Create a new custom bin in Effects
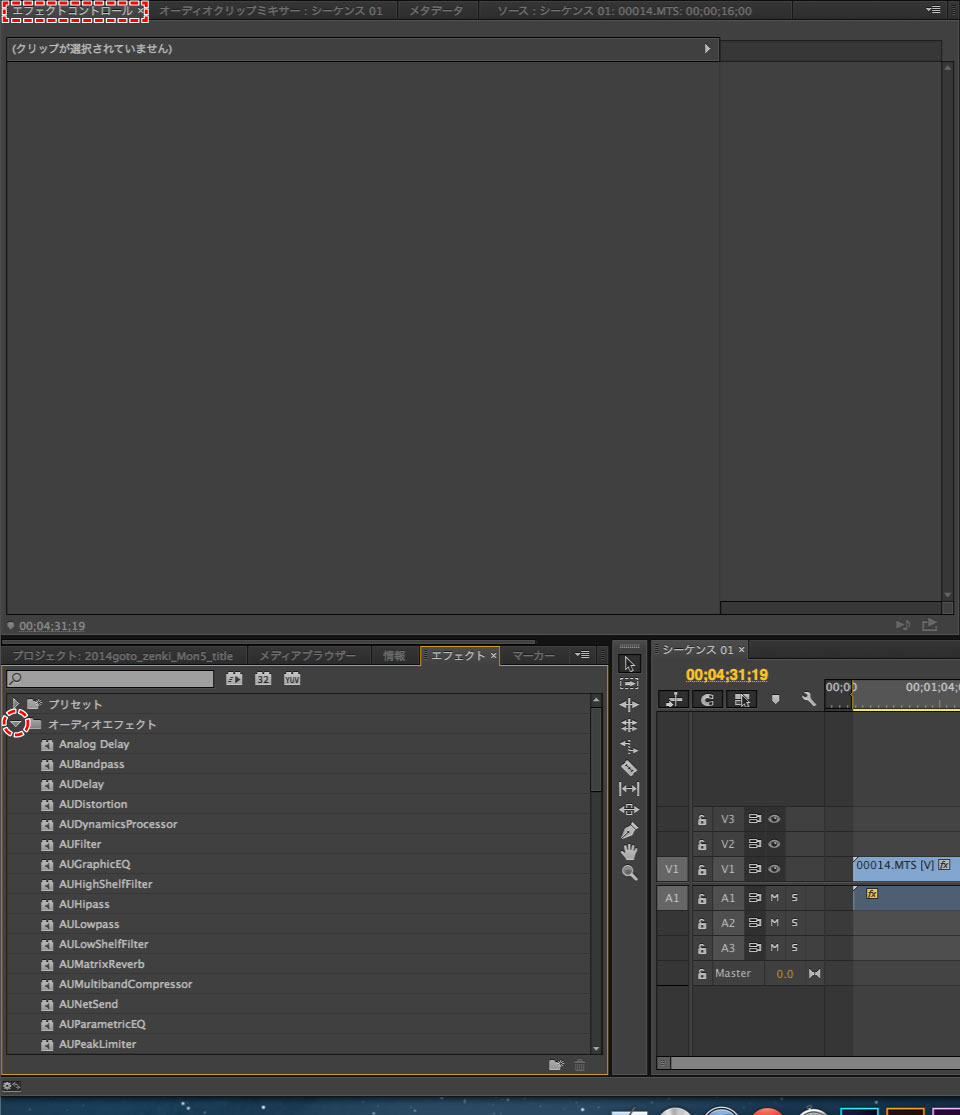This screenshot has height=1115, width=960. (x=557, y=1065)
